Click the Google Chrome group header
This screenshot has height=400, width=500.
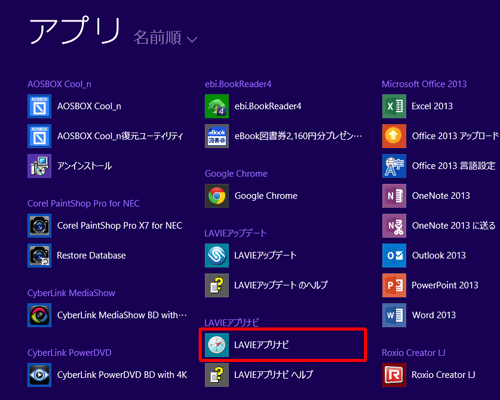pyautogui.click(x=236, y=174)
